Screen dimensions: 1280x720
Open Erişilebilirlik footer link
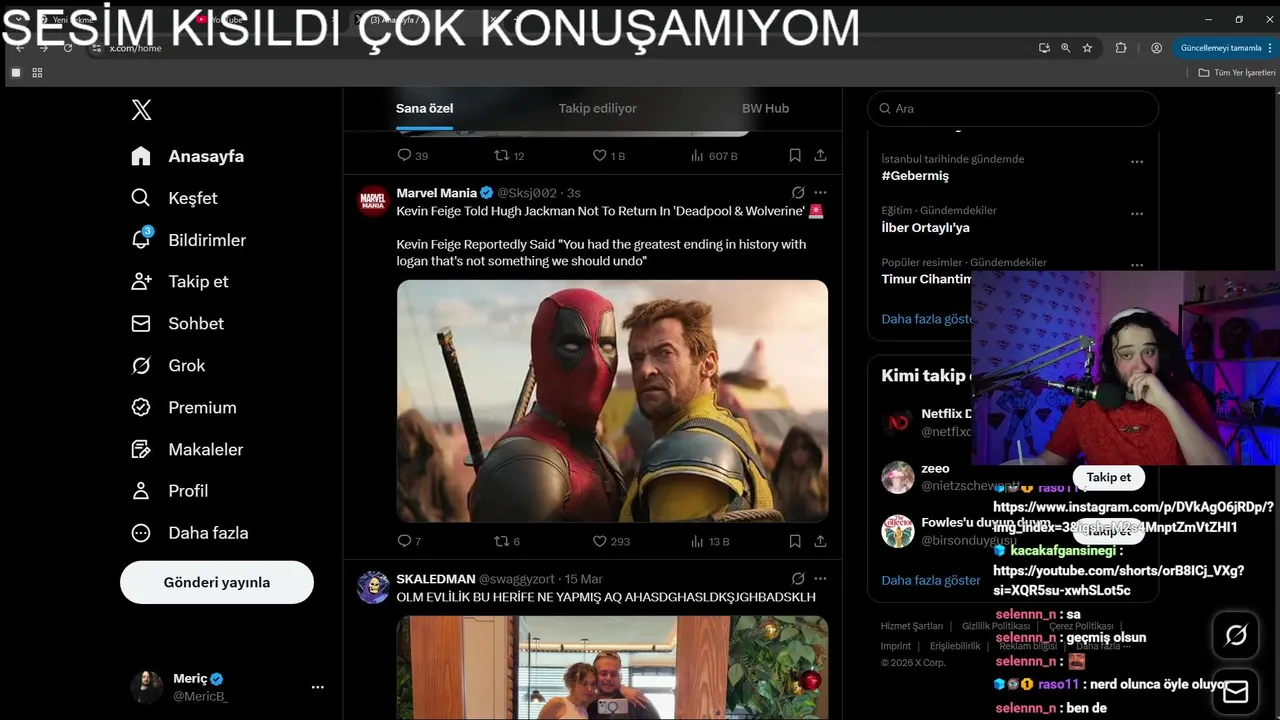point(955,646)
